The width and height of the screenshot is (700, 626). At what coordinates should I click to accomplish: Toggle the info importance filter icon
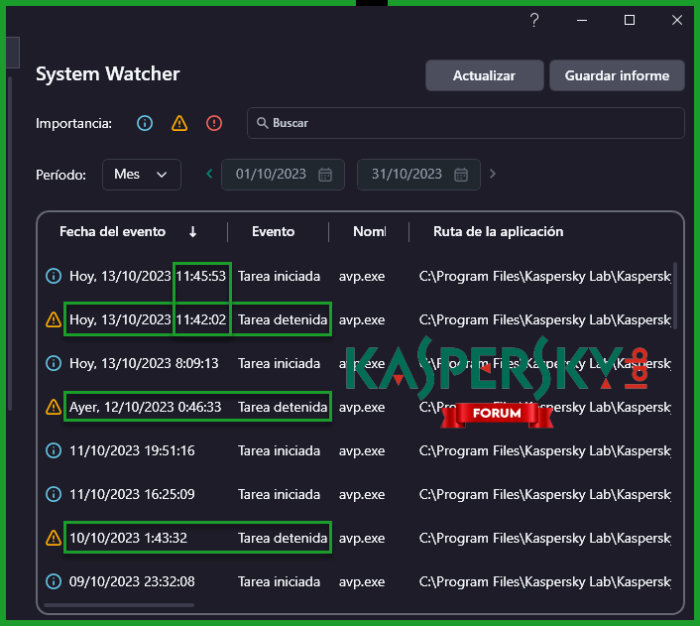(145, 123)
